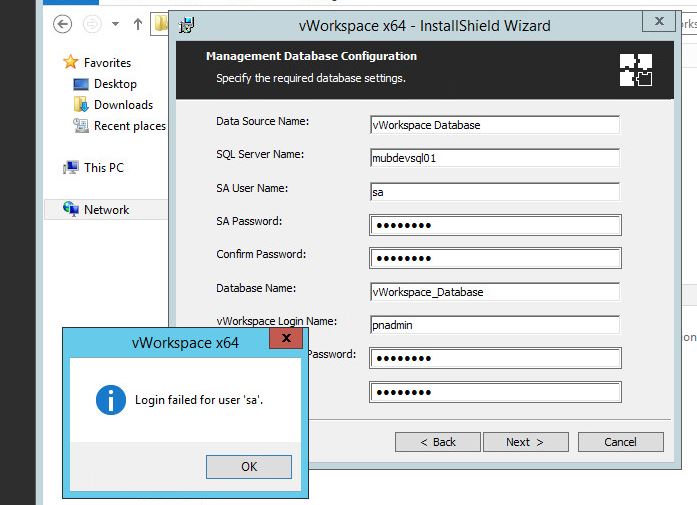
Task: Click the Next button in the wizard
Action: (525, 442)
